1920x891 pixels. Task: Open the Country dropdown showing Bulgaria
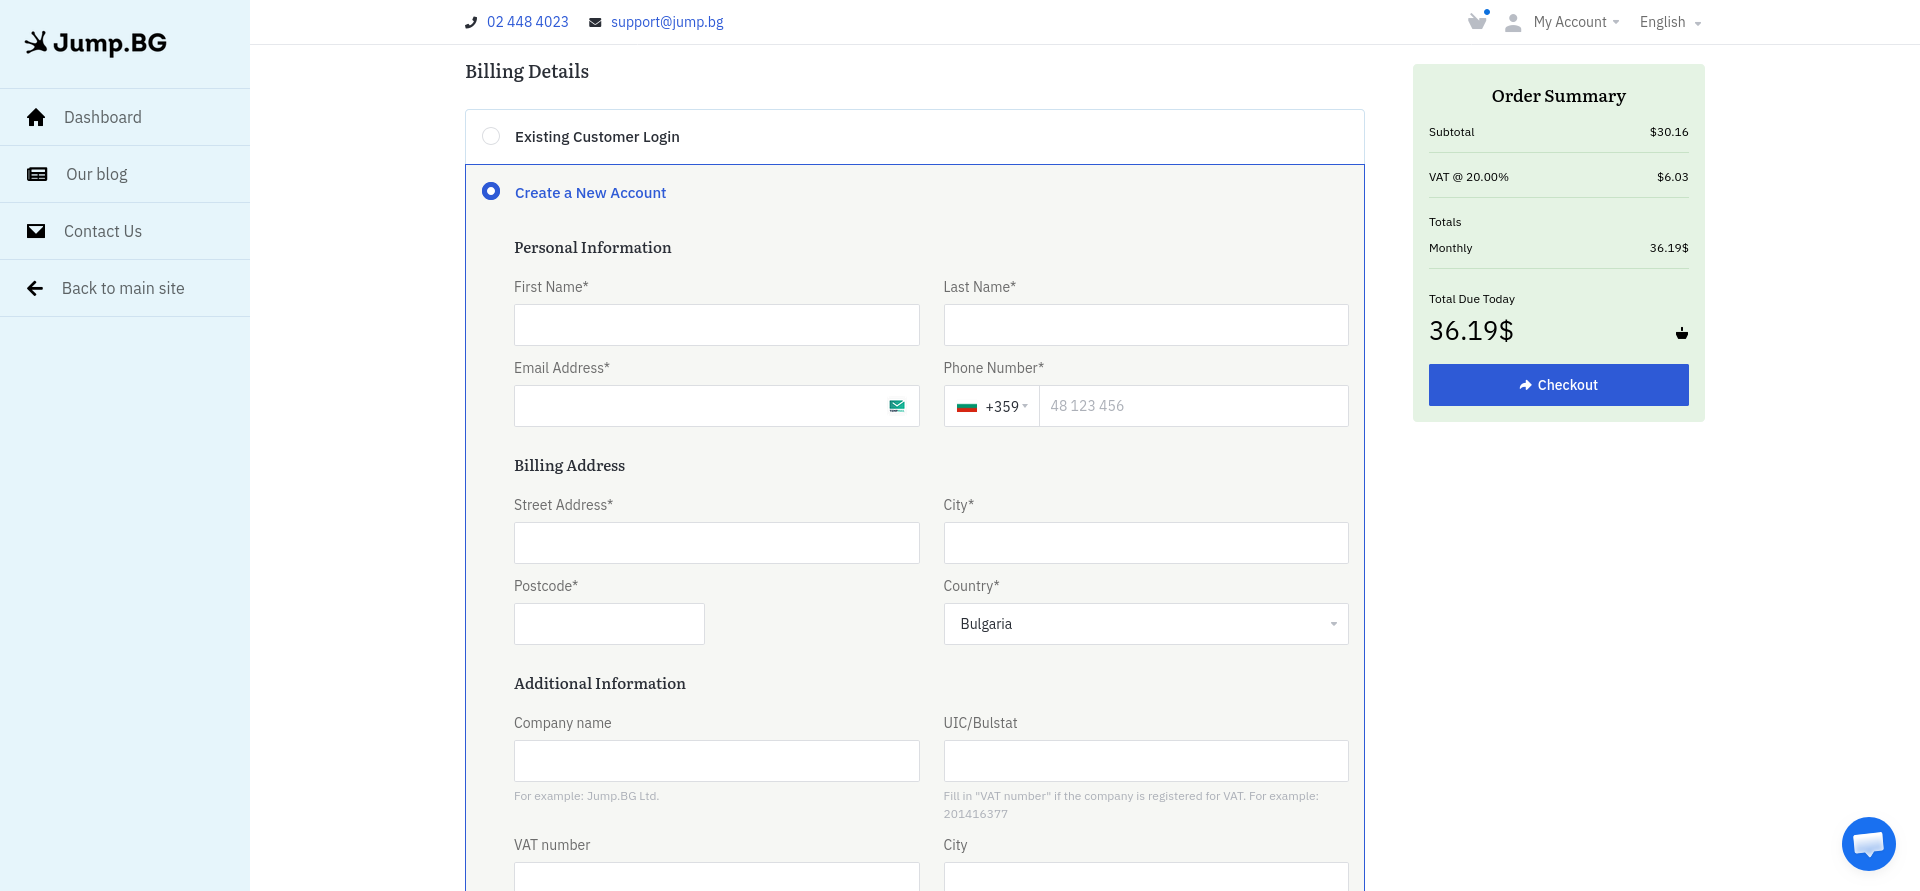tap(1146, 624)
